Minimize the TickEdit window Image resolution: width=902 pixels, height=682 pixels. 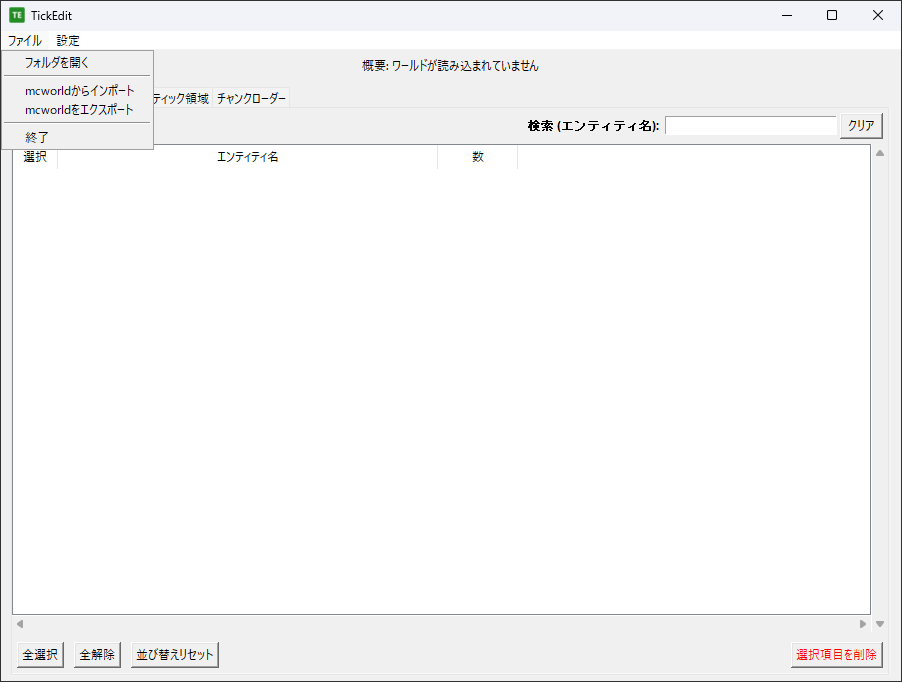click(787, 16)
